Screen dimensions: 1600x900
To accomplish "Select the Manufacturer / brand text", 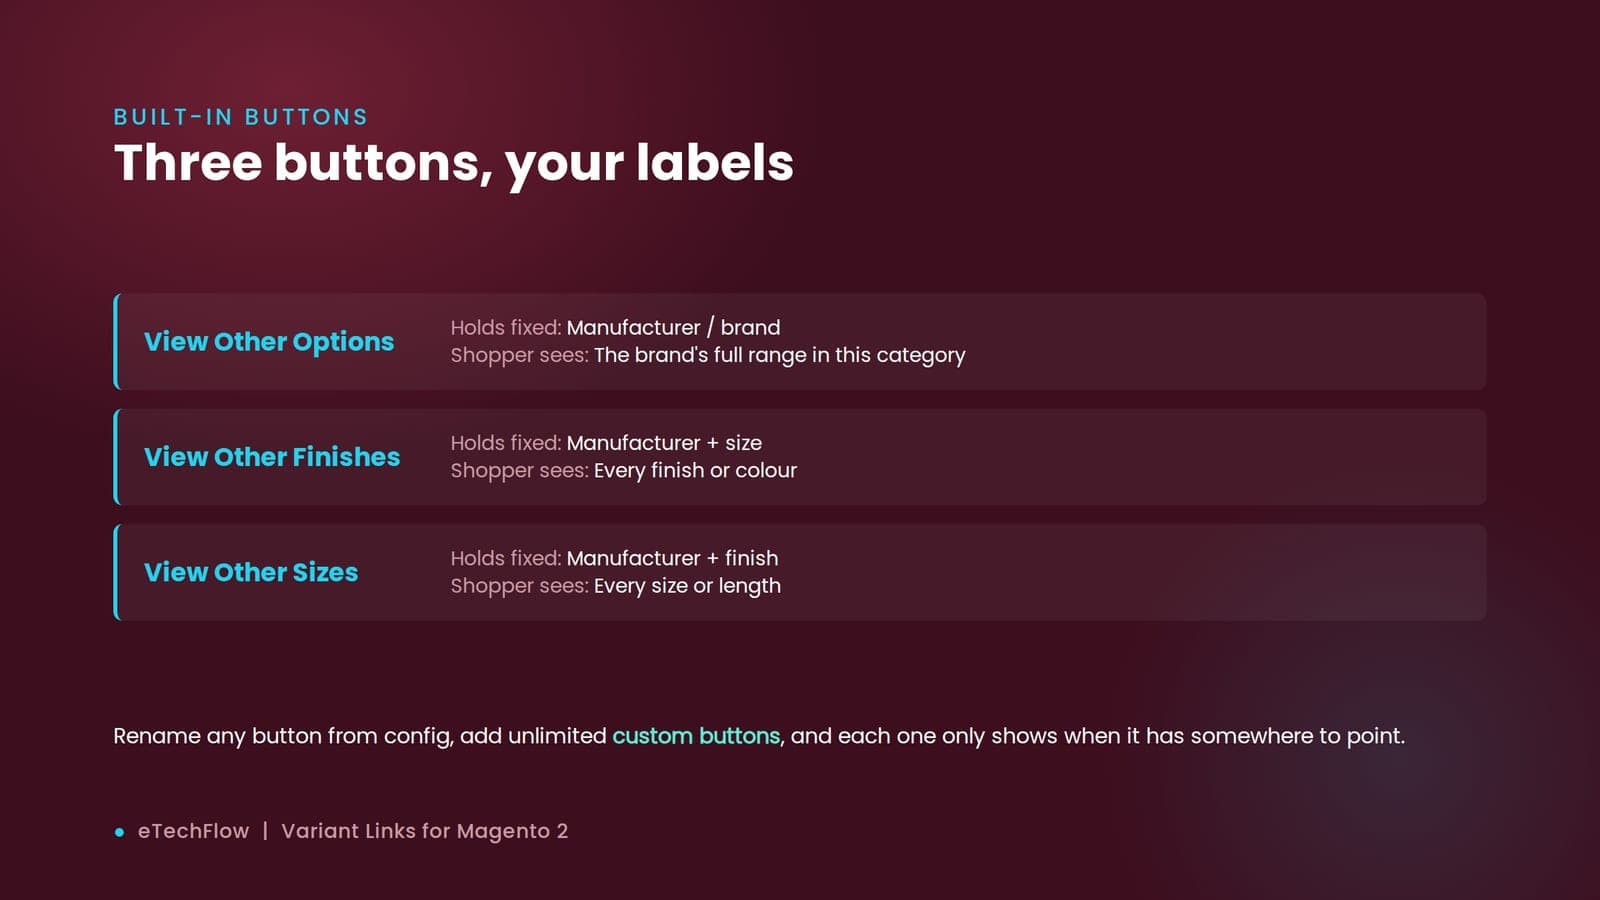I will 673,328.
